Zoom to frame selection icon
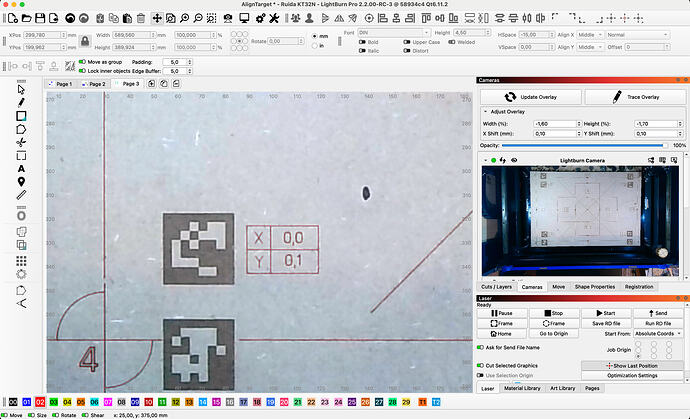690x419 pixels. (x=212, y=18)
